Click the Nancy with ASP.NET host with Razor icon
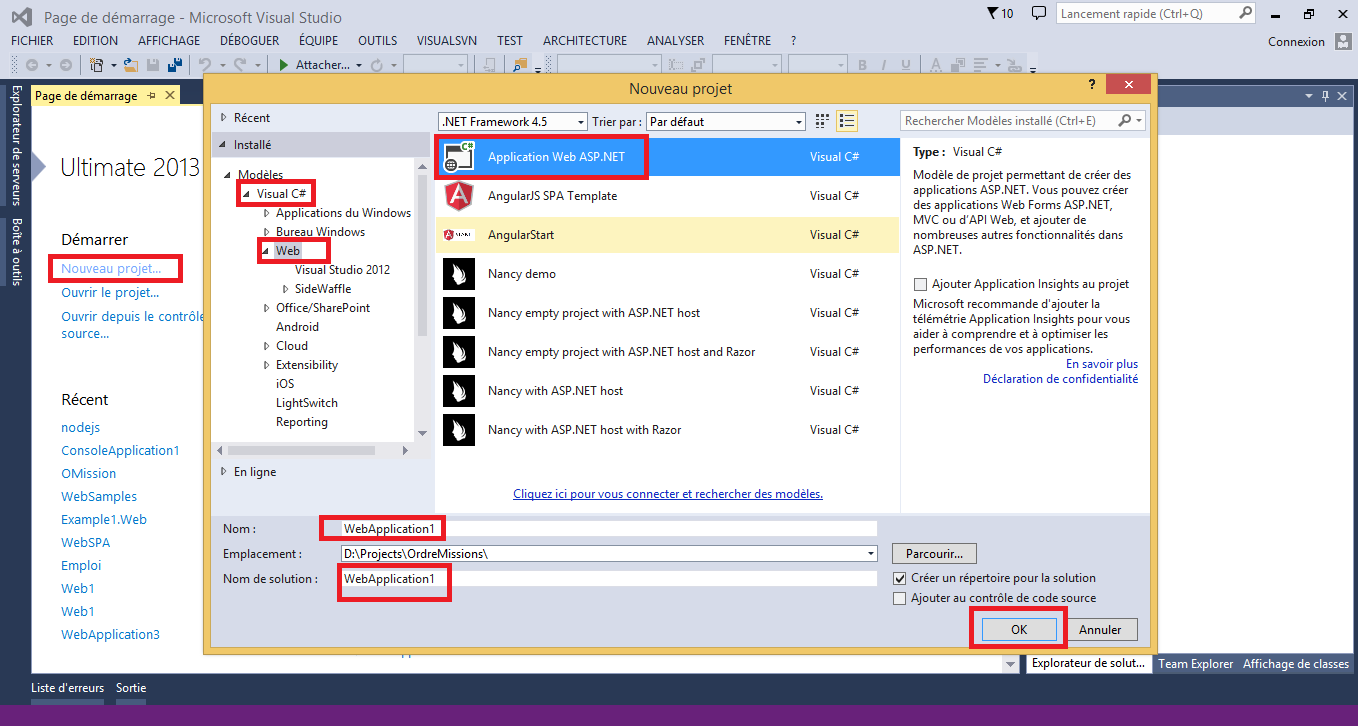The width and height of the screenshot is (1358, 726). pos(459,430)
